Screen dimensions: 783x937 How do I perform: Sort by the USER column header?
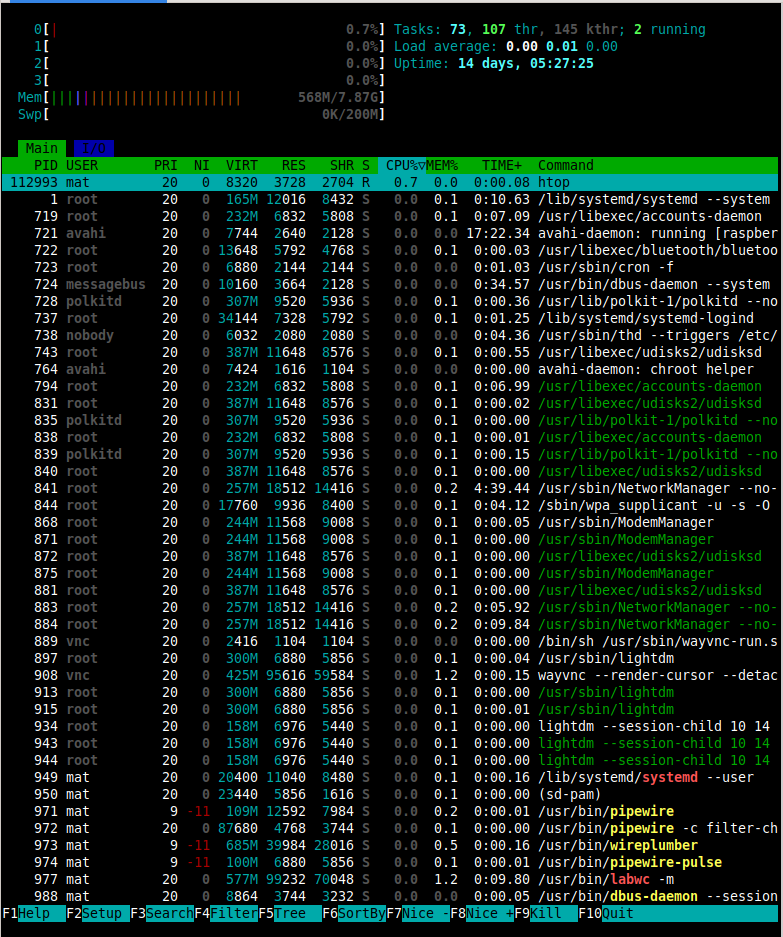point(82,166)
